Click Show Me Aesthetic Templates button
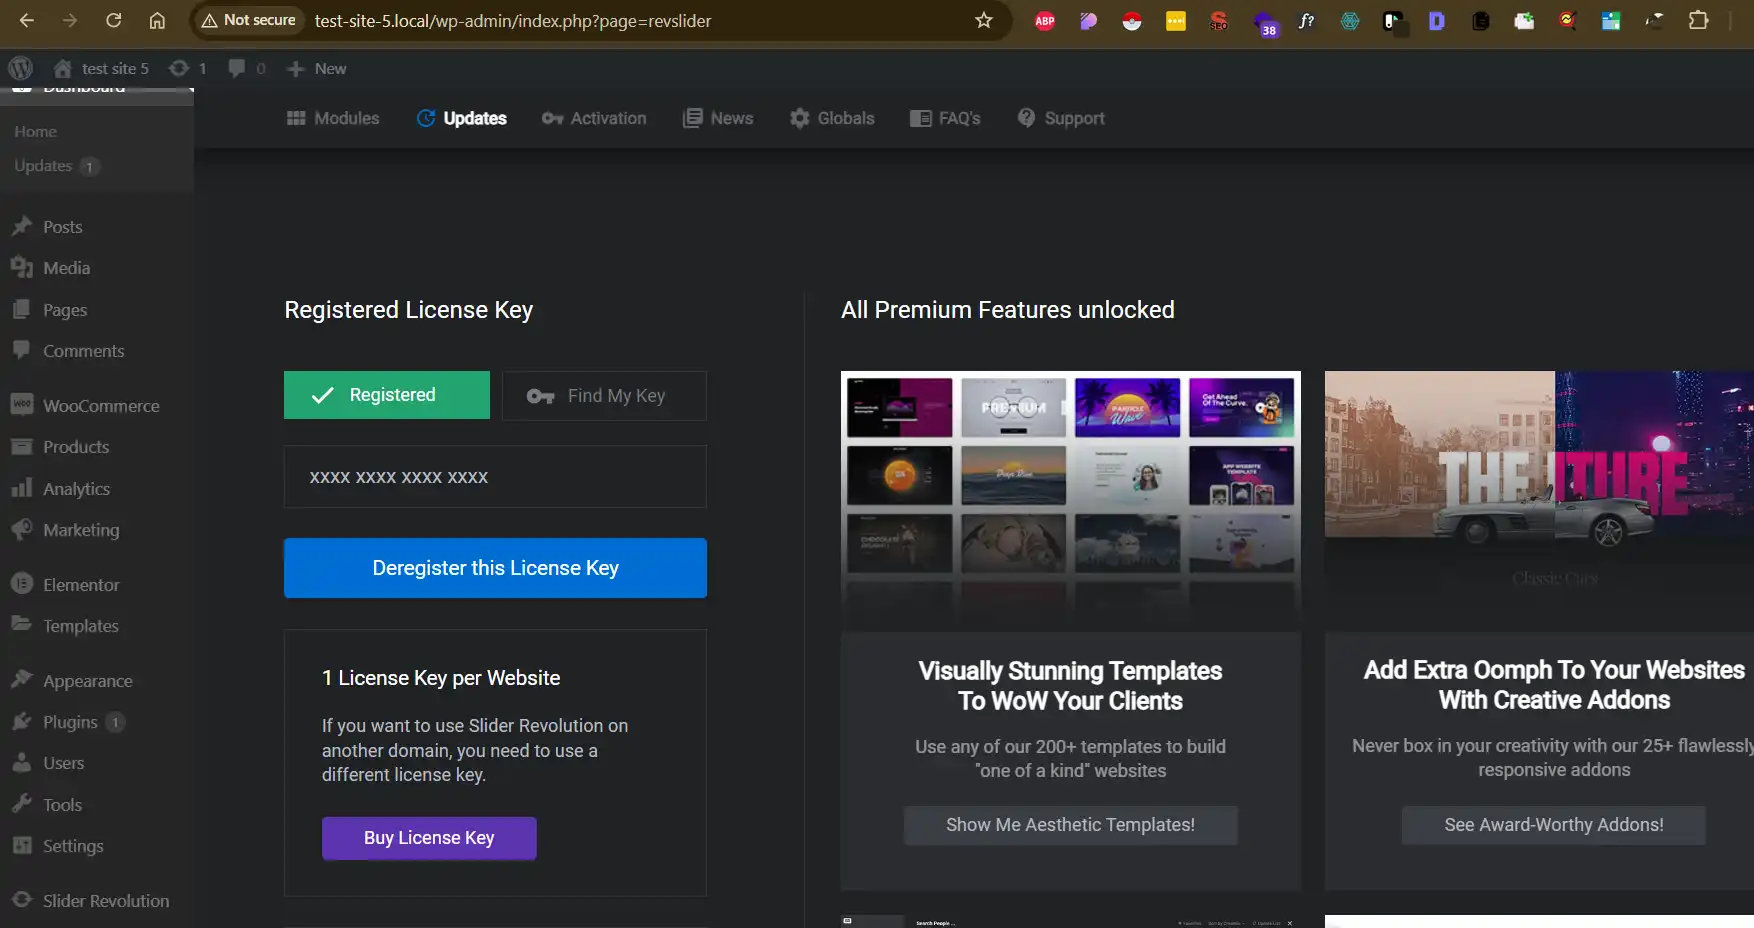 pyautogui.click(x=1070, y=825)
